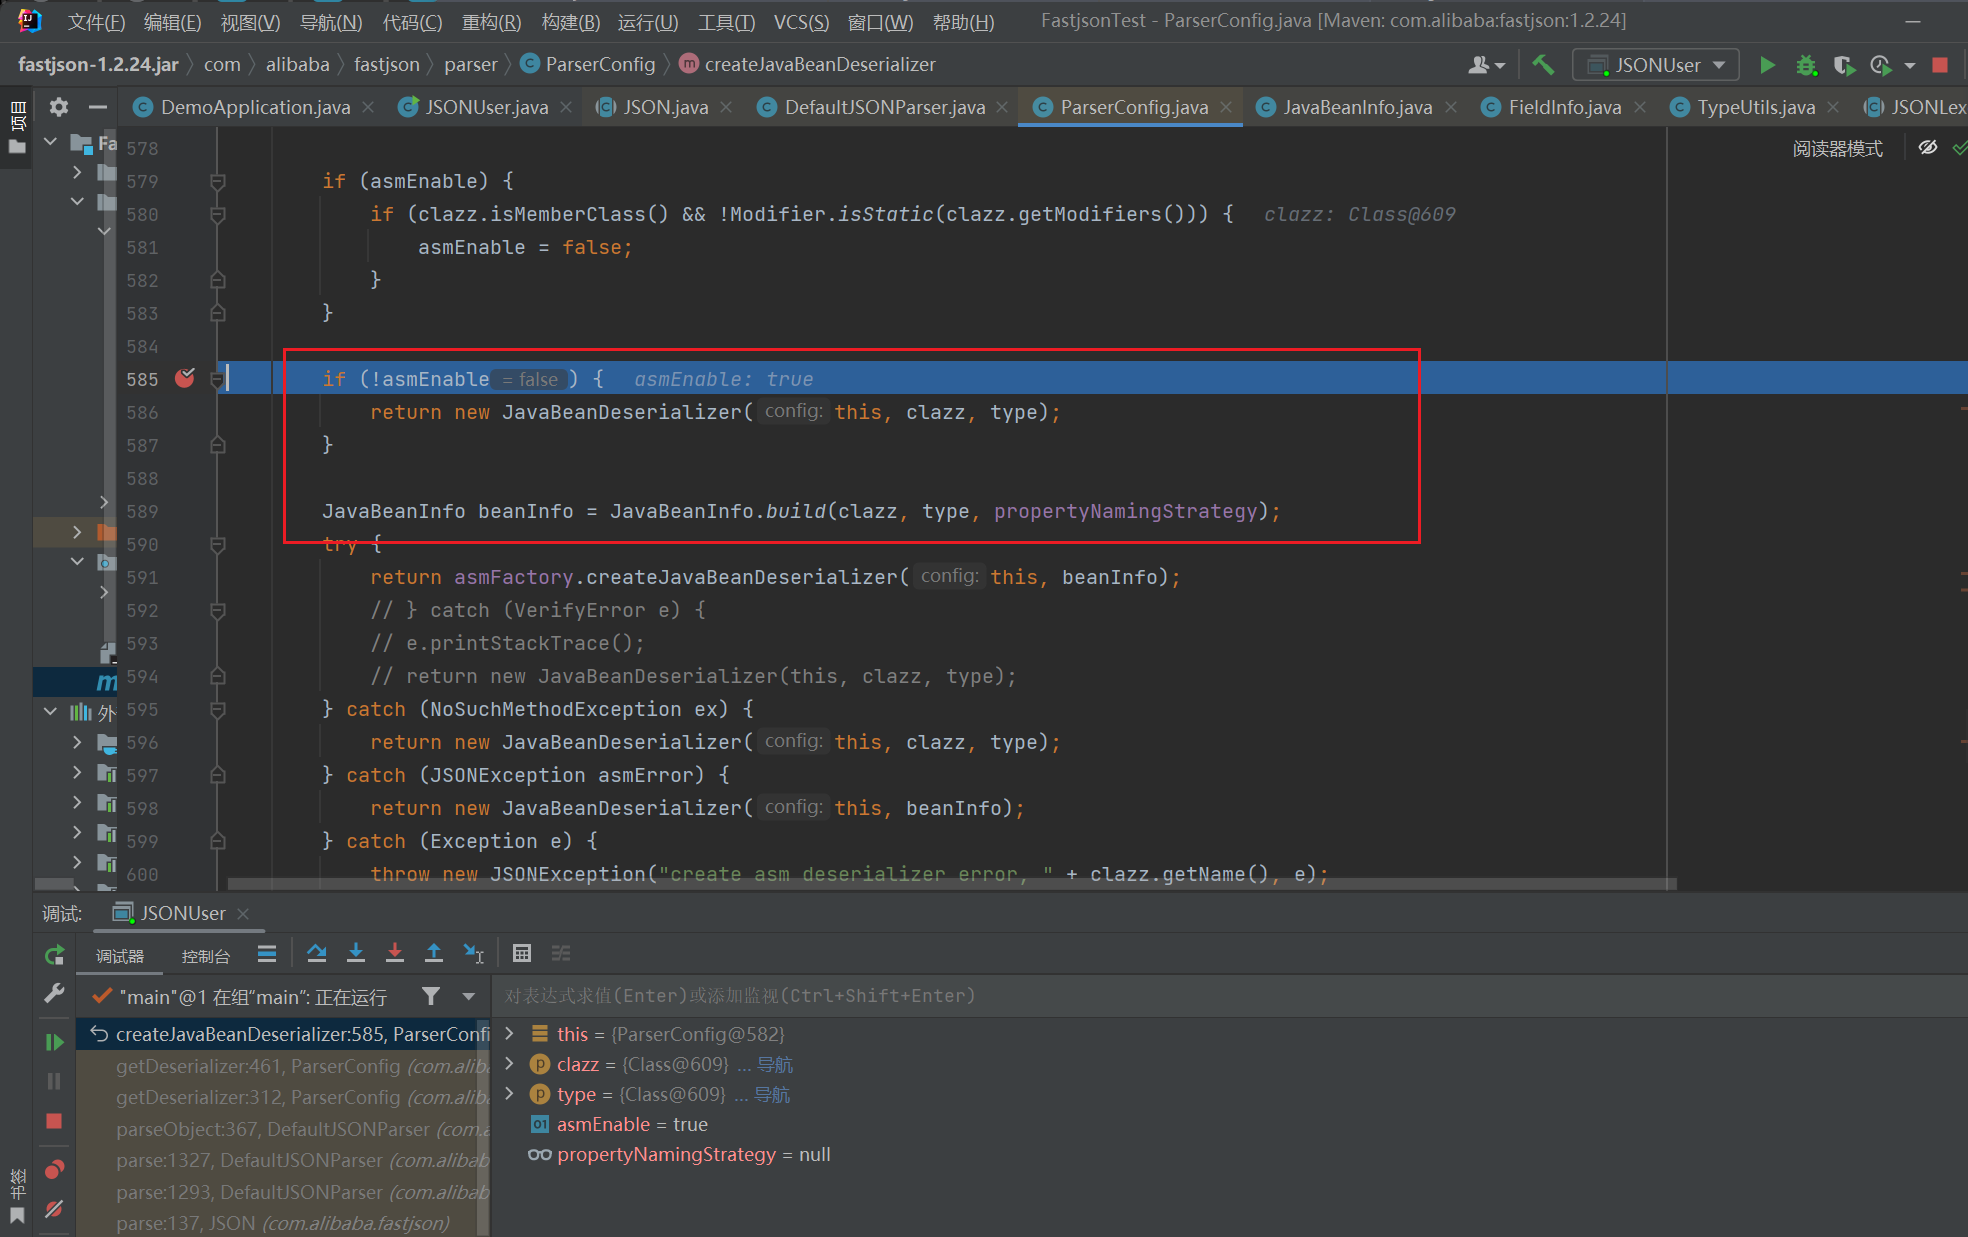
Task: Open View Breakpoints double red dots
Action: click(x=54, y=1169)
